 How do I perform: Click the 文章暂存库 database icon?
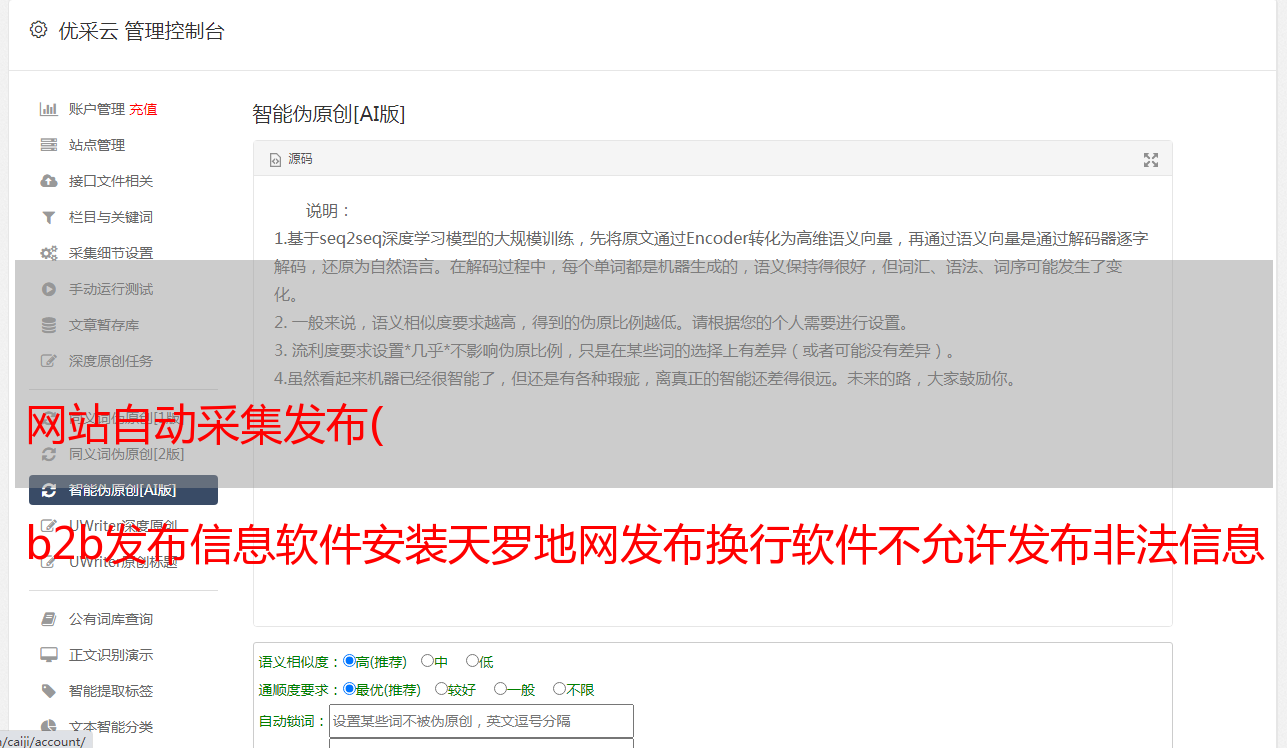point(48,325)
